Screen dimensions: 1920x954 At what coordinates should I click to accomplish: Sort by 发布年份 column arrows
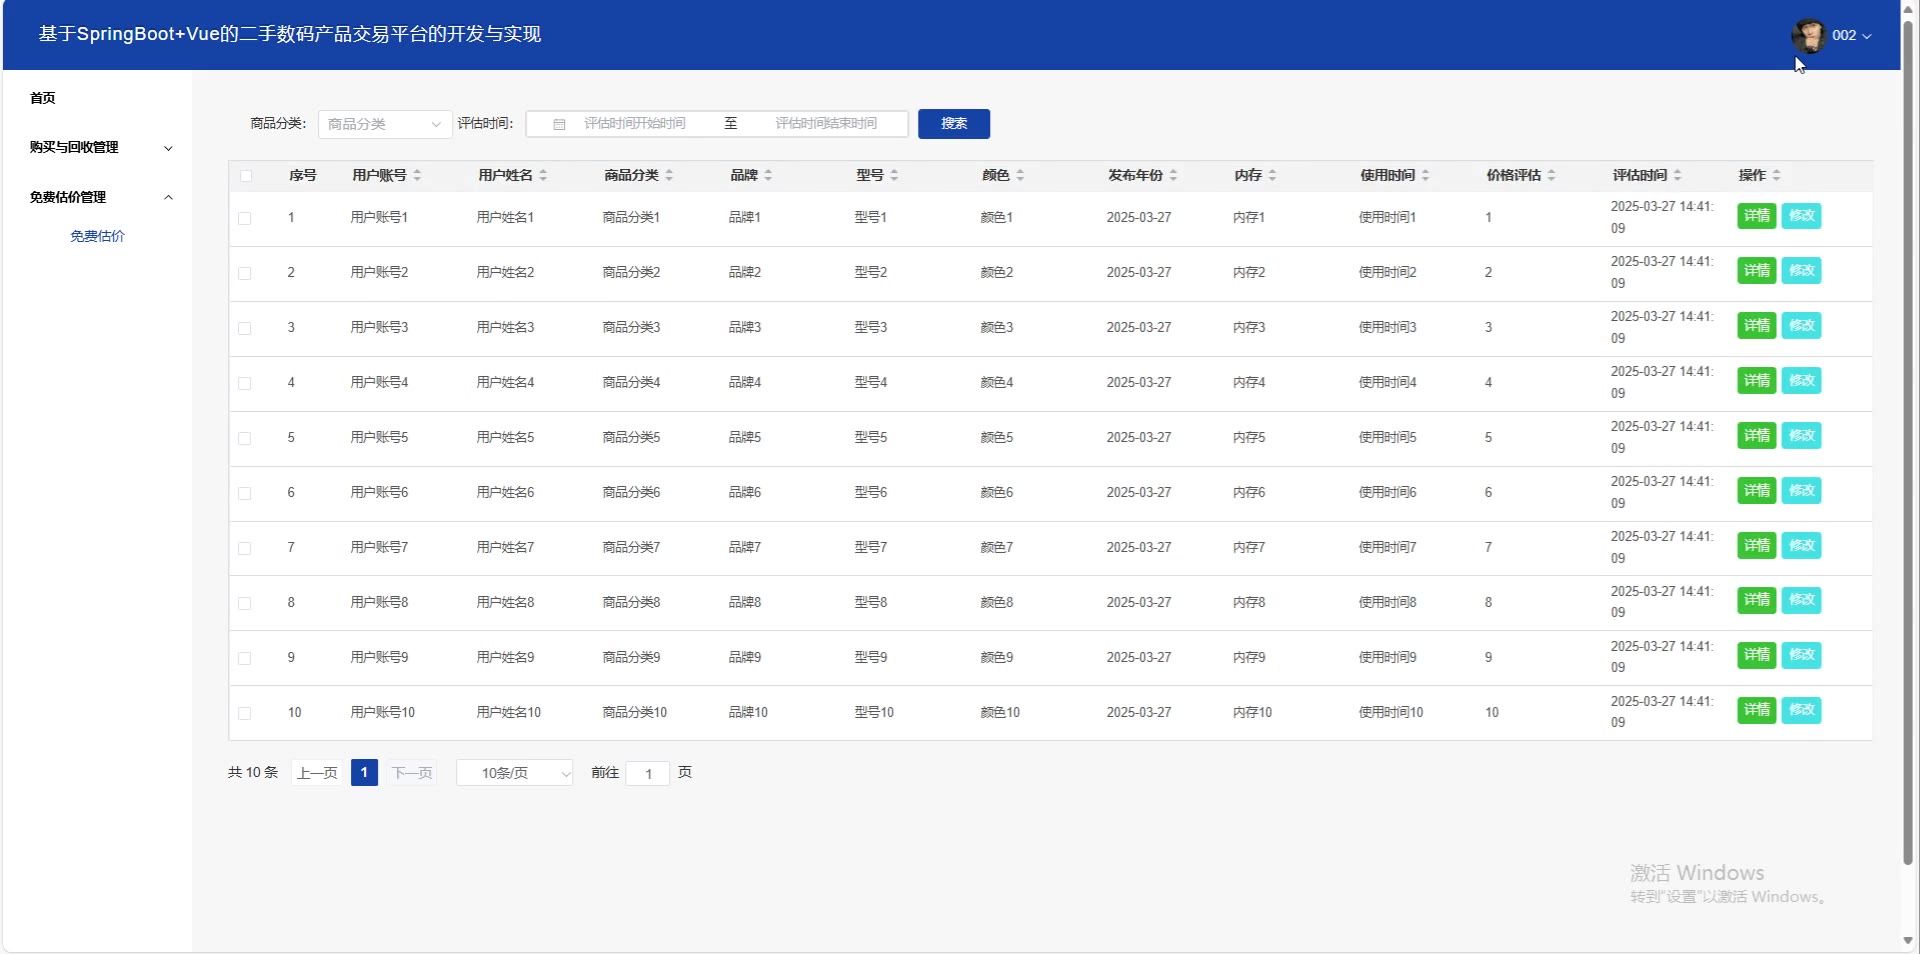point(1173,176)
